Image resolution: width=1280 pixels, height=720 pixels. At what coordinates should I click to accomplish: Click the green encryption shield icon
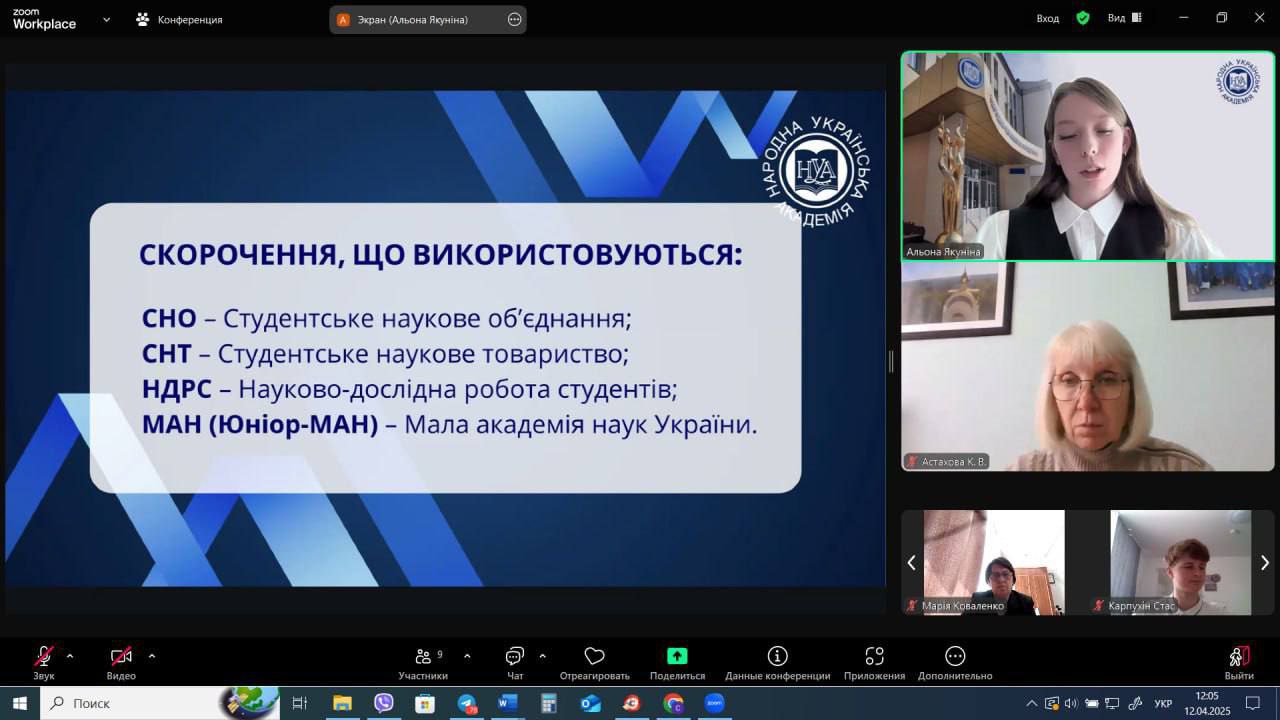pyautogui.click(x=1082, y=18)
